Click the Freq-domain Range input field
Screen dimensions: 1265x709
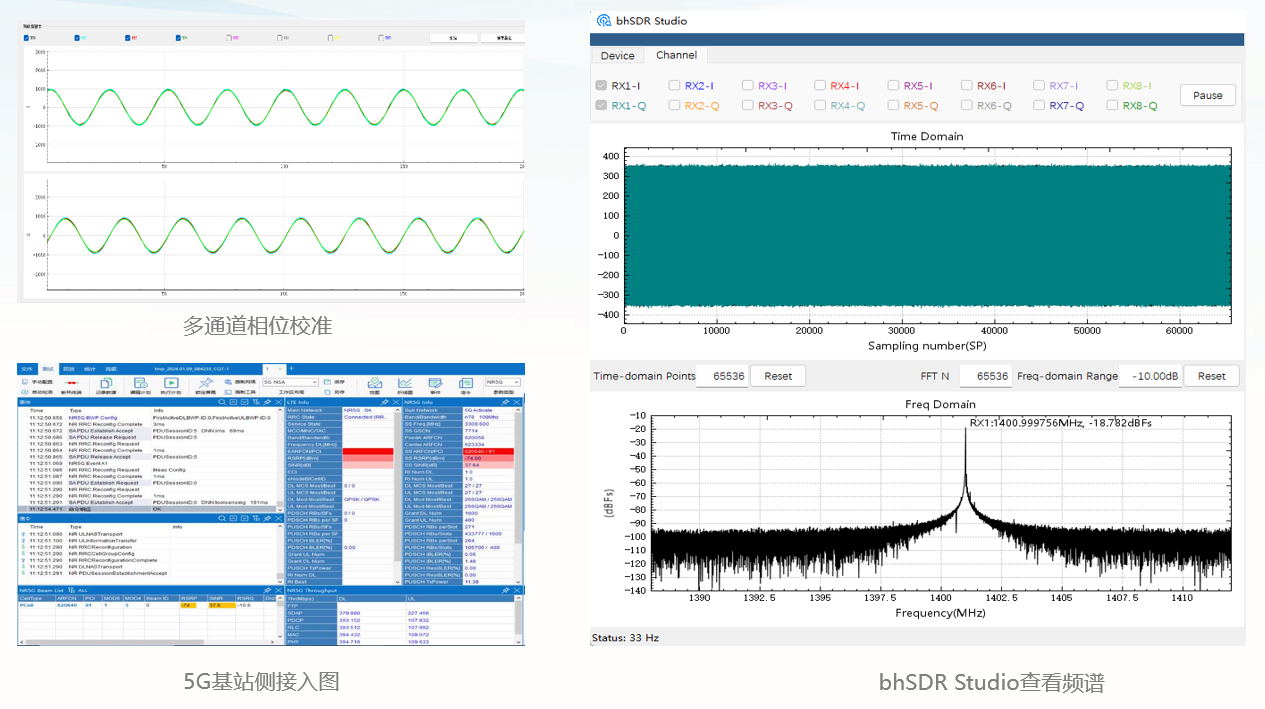tap(1151, 376)
